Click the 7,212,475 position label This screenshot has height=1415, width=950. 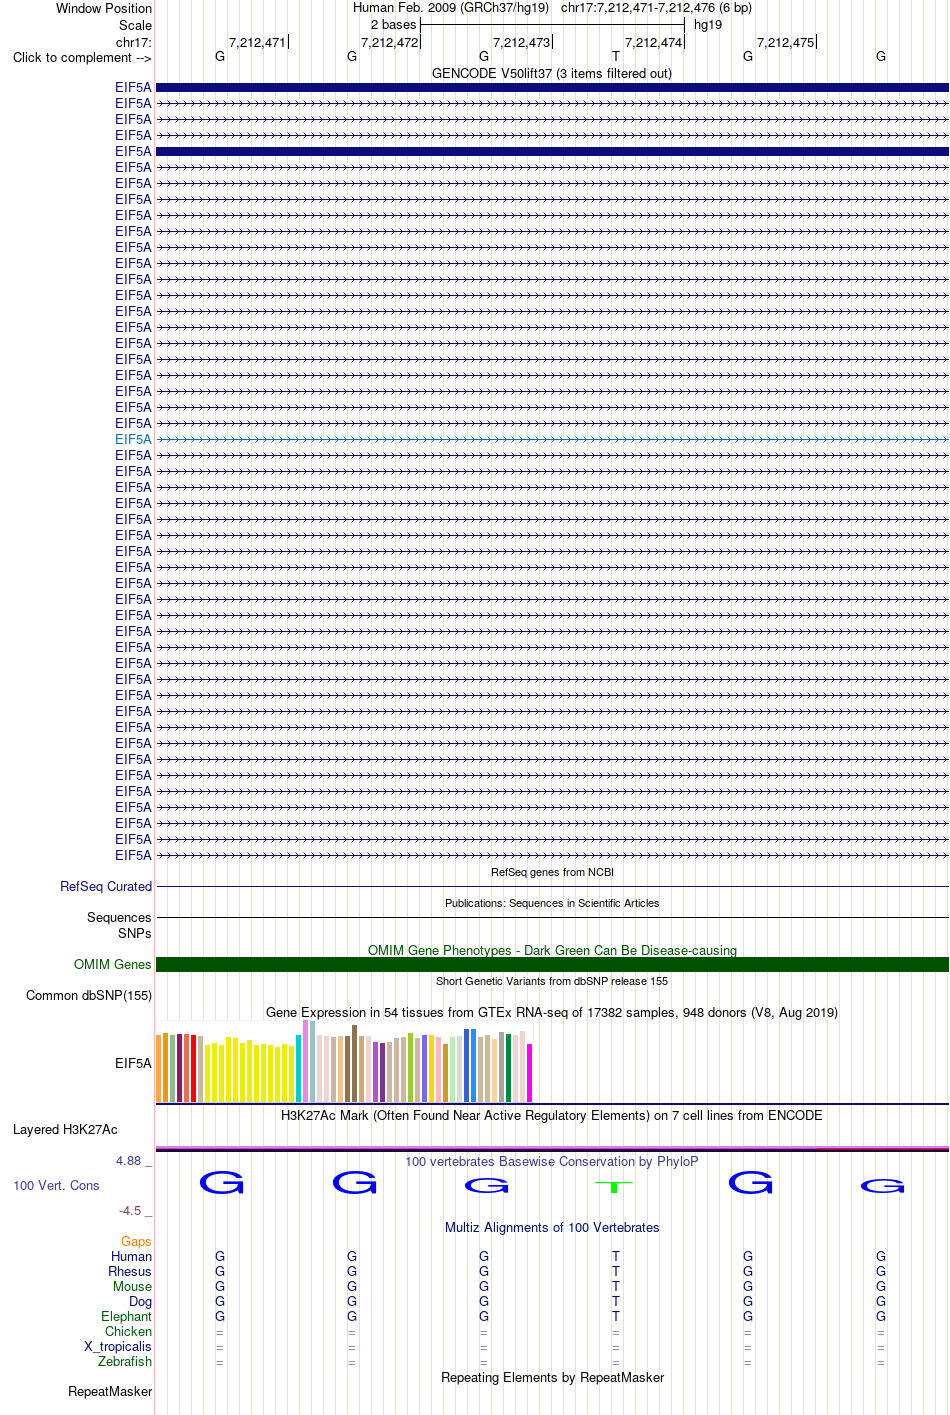click(x=785, y=42)
